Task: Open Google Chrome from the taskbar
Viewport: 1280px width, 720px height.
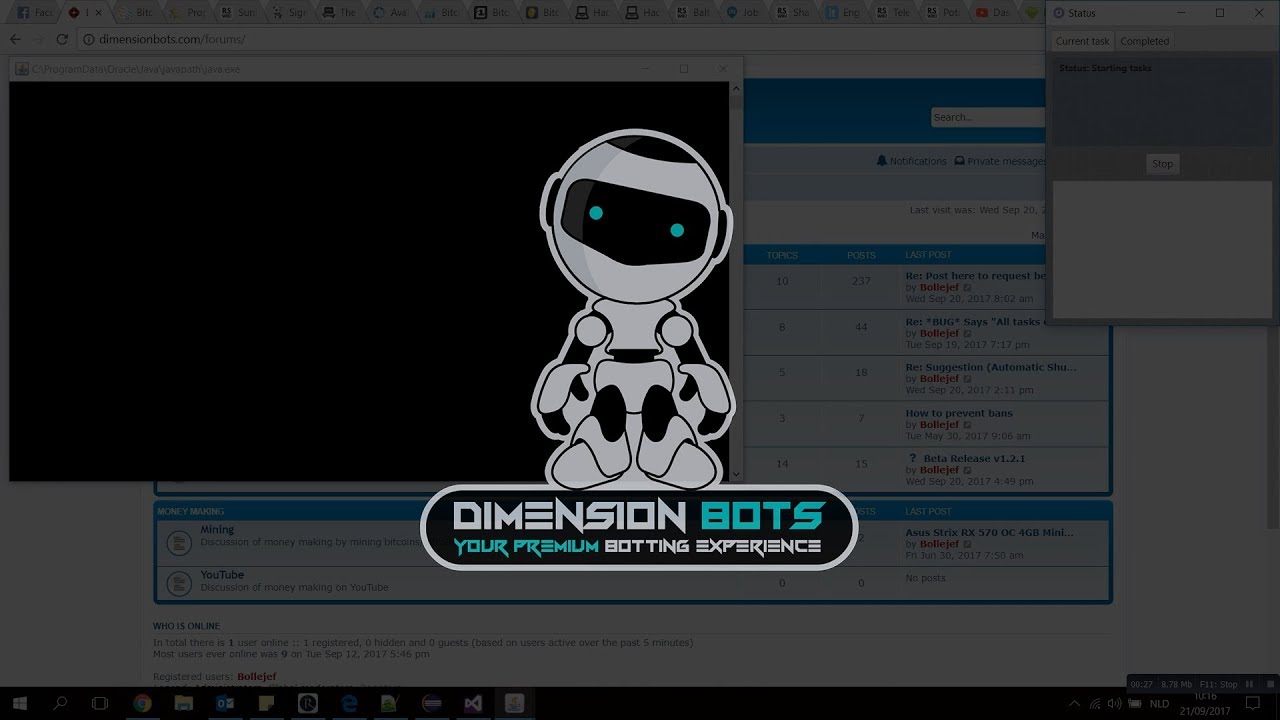Action: pyautogui.click(x=142, y=704)
